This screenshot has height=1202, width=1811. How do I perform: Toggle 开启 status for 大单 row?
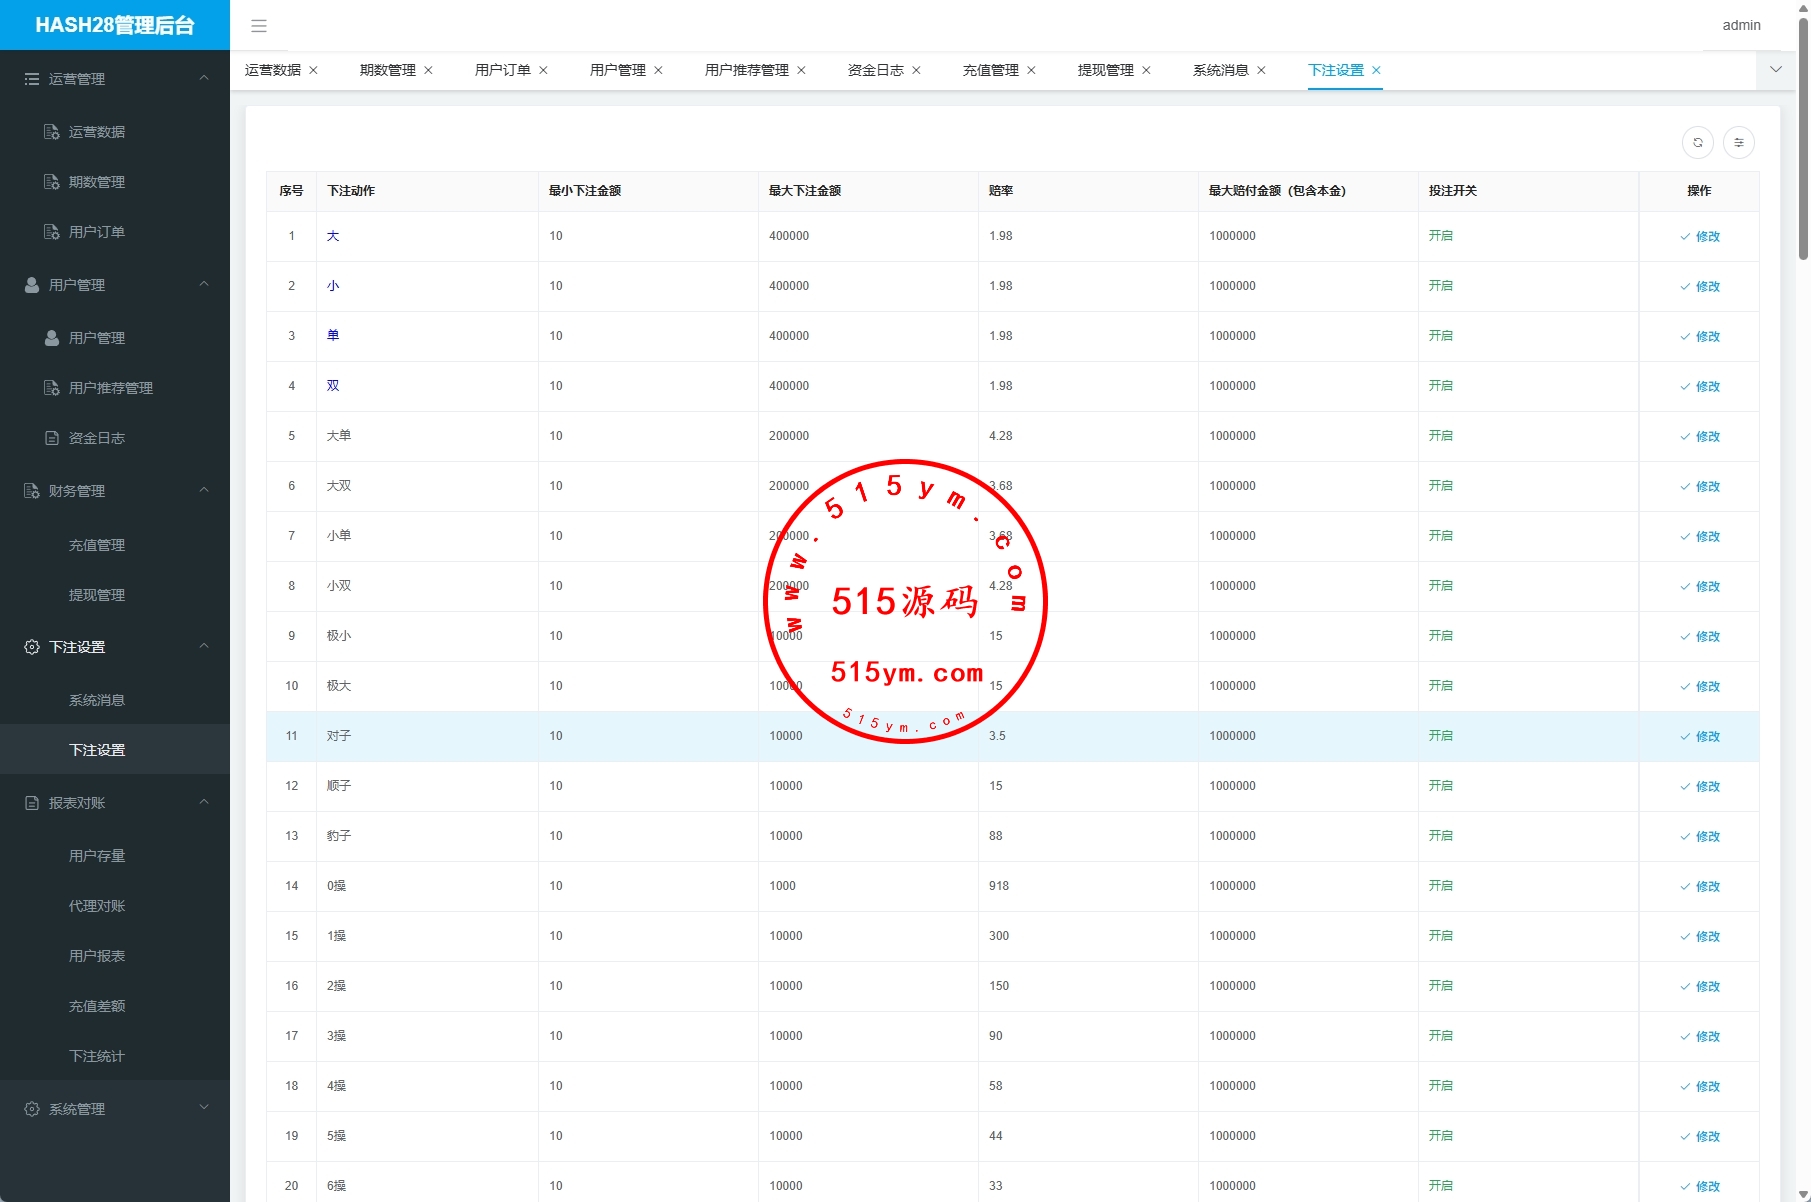pyautogui.click(x=1440, y=436)
